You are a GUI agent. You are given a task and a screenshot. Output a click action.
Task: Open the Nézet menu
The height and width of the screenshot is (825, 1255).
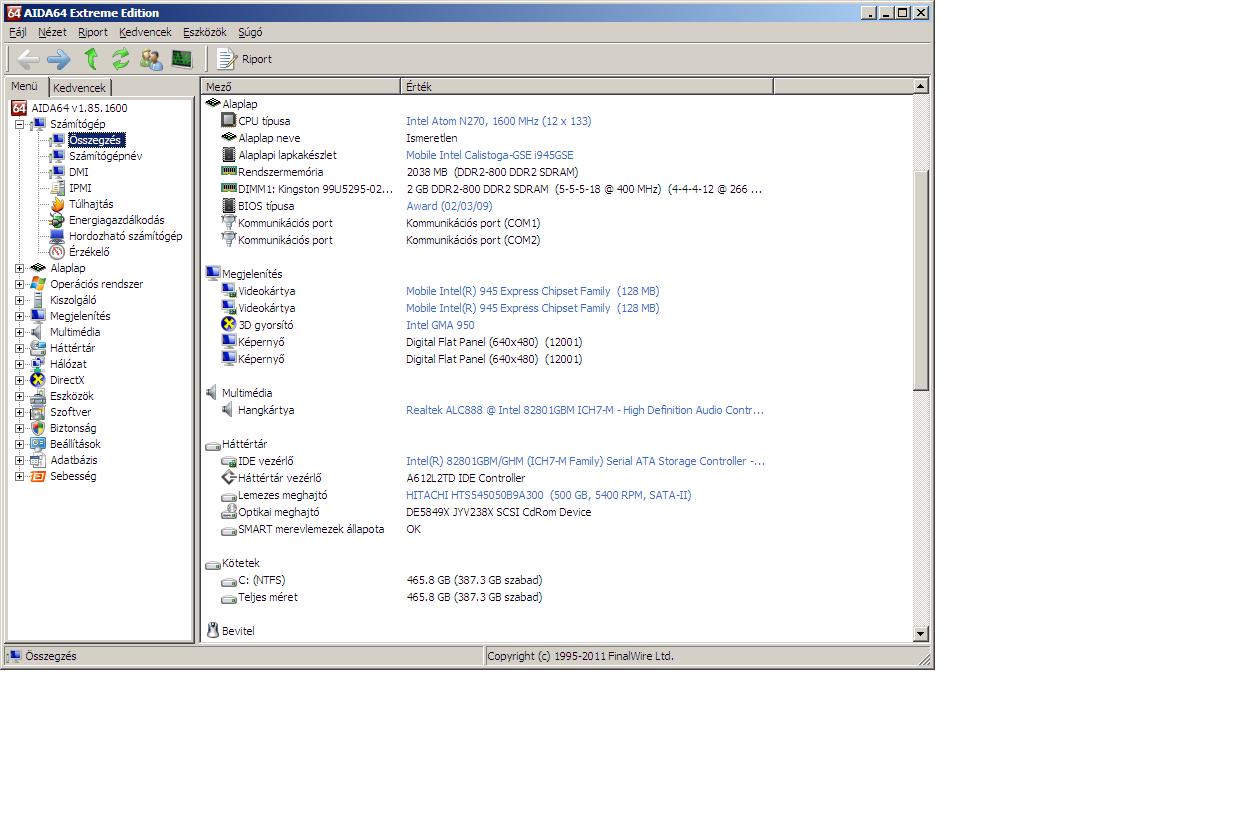tap(52, 32)
